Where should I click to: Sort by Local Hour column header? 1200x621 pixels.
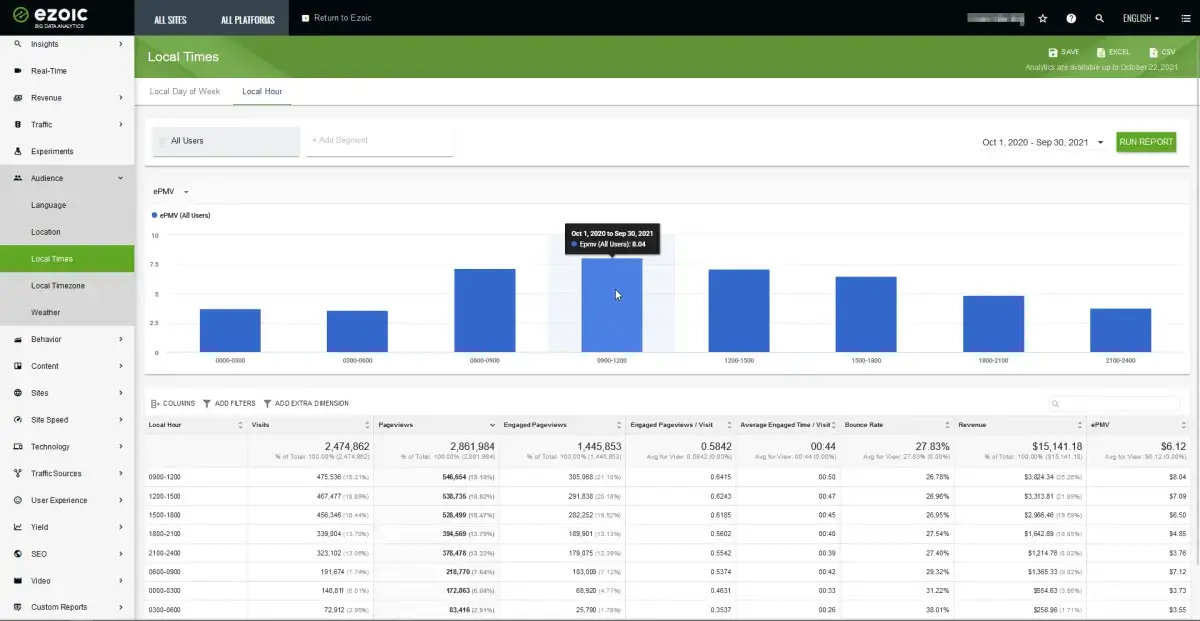(x=195, y=425)
